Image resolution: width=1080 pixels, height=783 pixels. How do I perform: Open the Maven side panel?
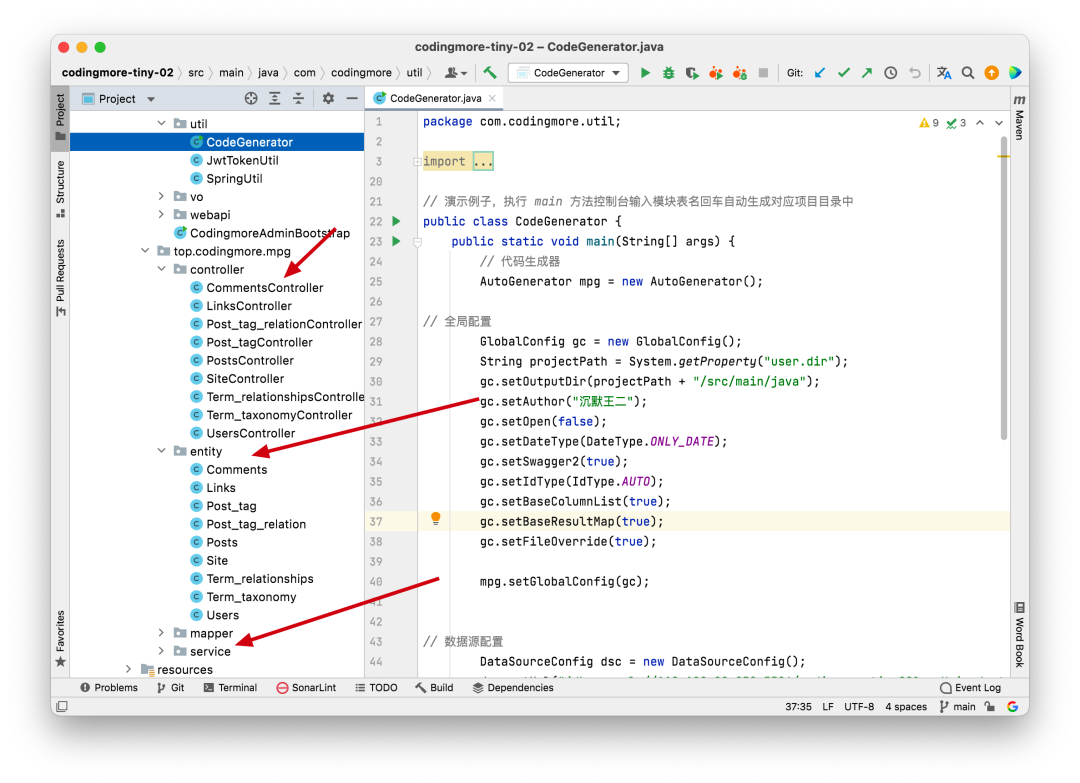(x=1019, y=117)
